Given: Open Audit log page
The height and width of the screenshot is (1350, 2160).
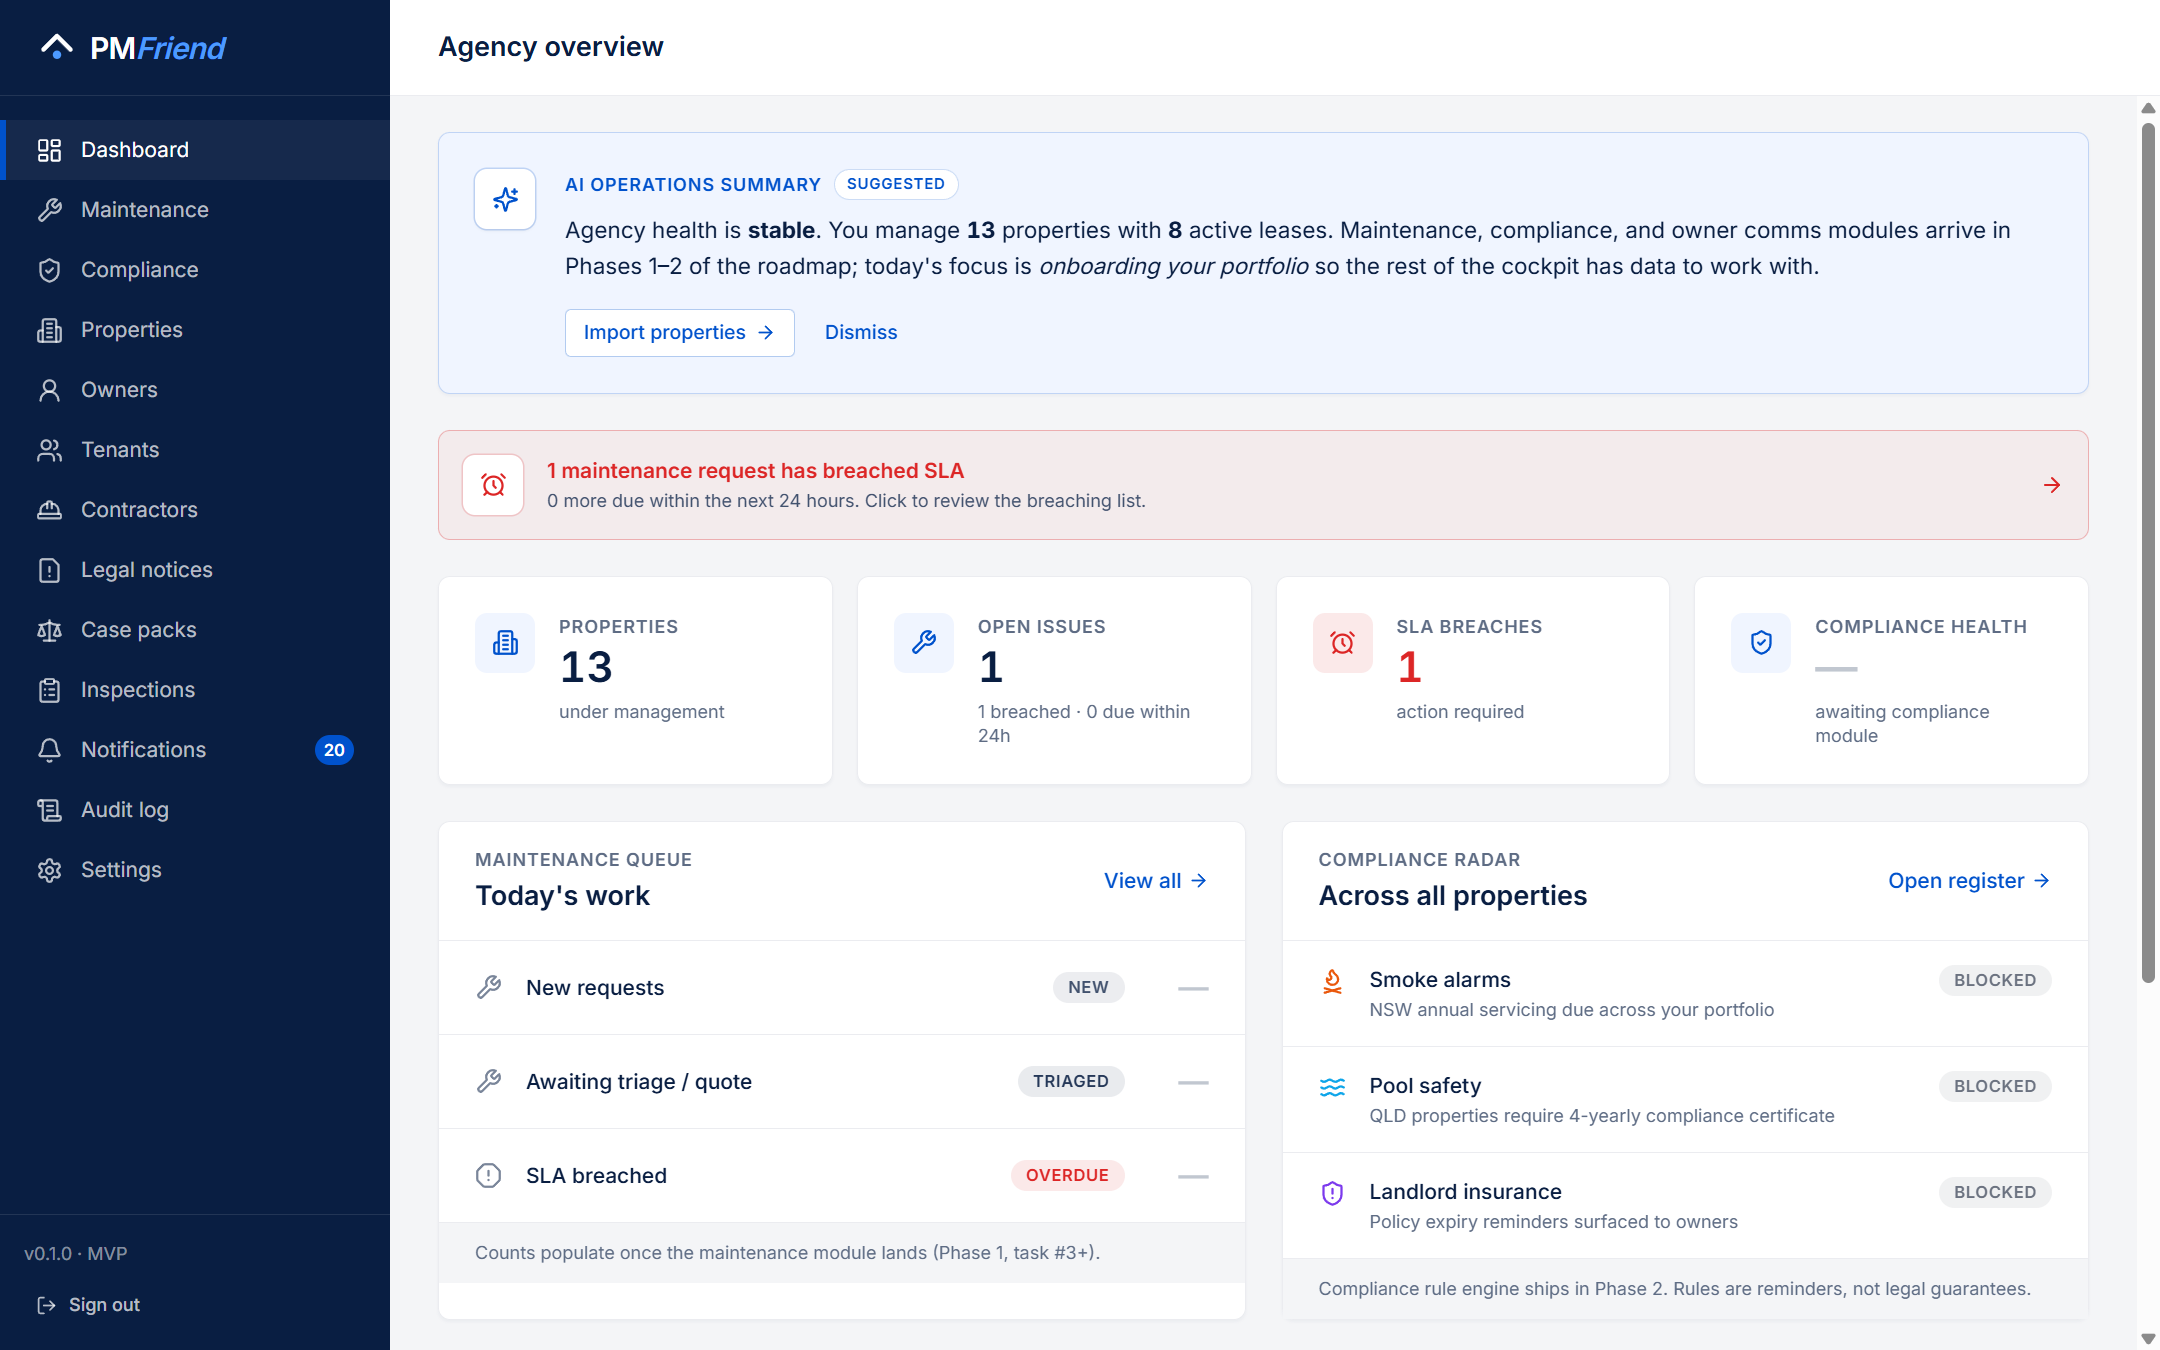Looking at the screenshot, I should pyautogui.click(x=195, y=810).
